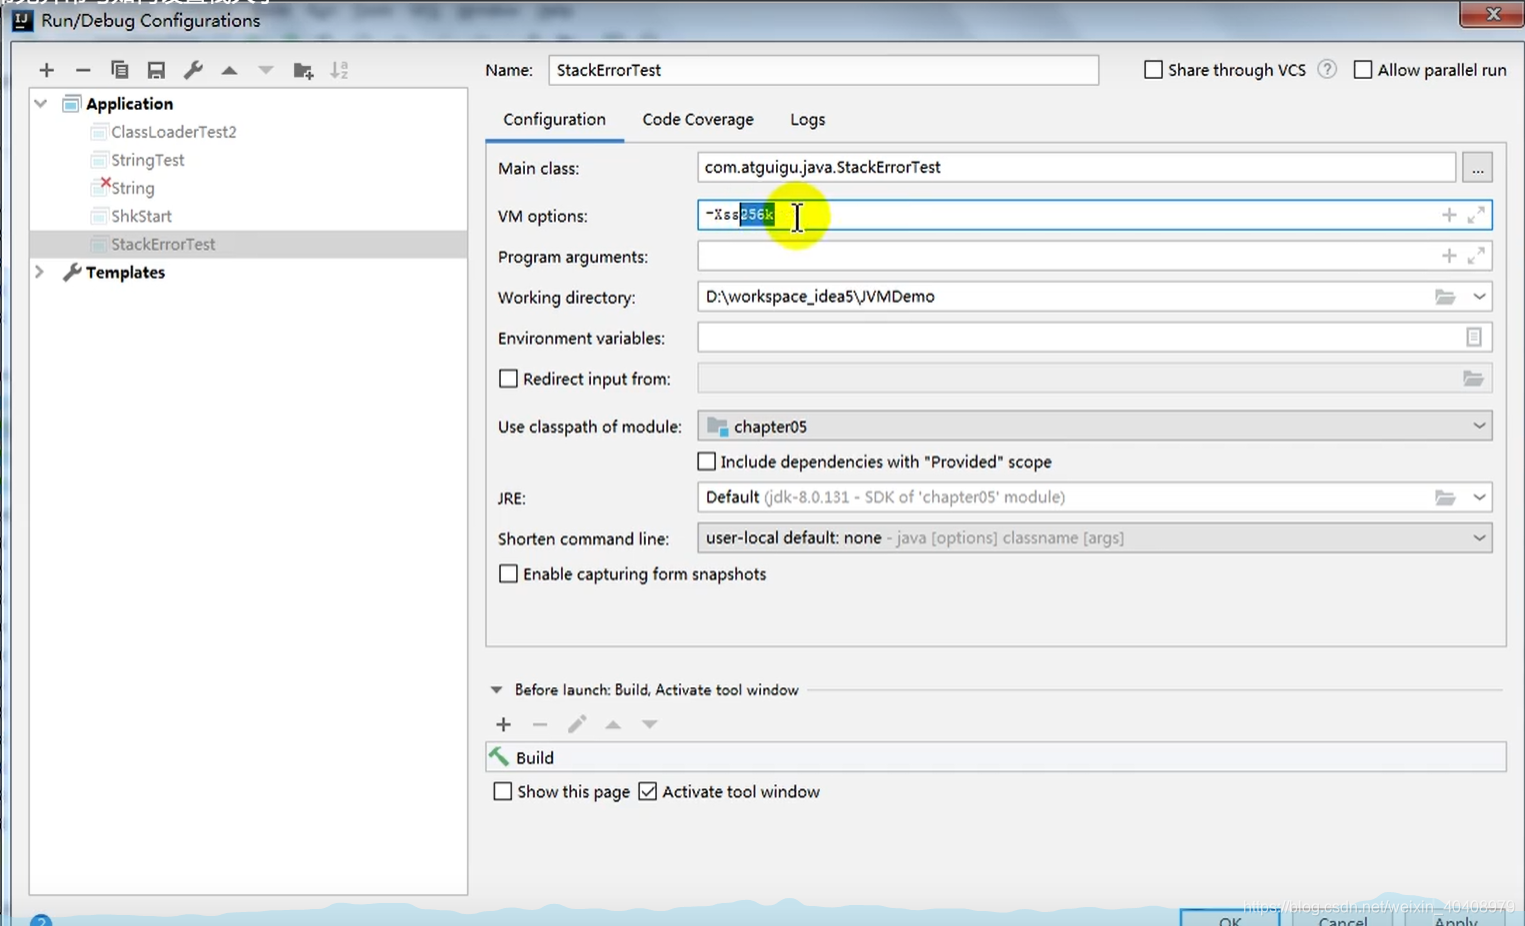This screenshot has height=926, width=1525.
Task: Browse Working directory folder icon
Action: coord(1445,297)
